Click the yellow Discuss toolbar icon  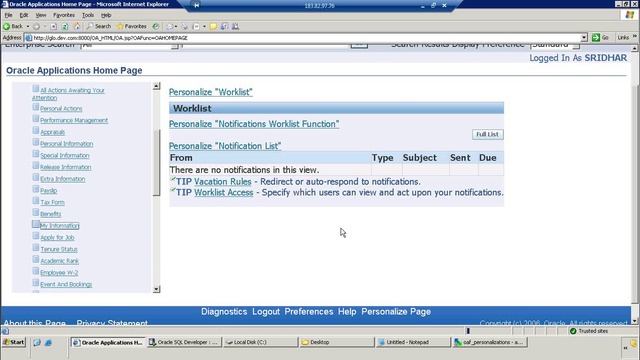(213, 26)
